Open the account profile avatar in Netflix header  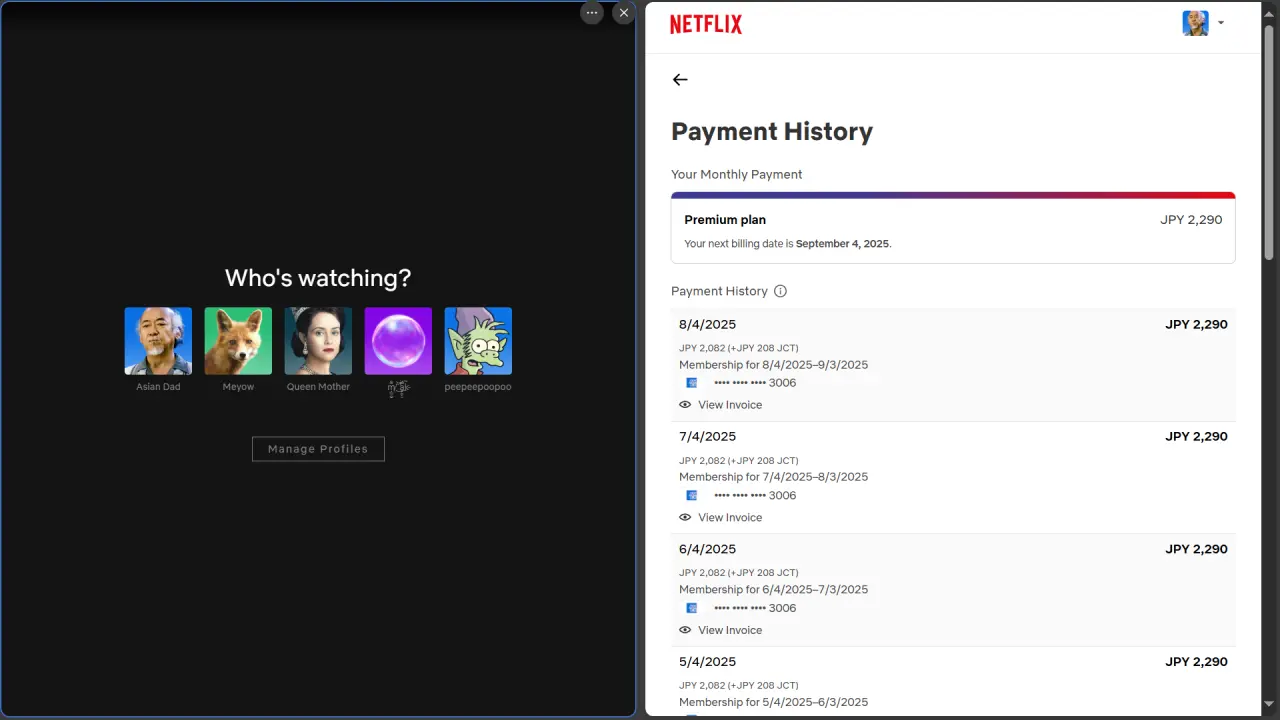coord(1195,23)
